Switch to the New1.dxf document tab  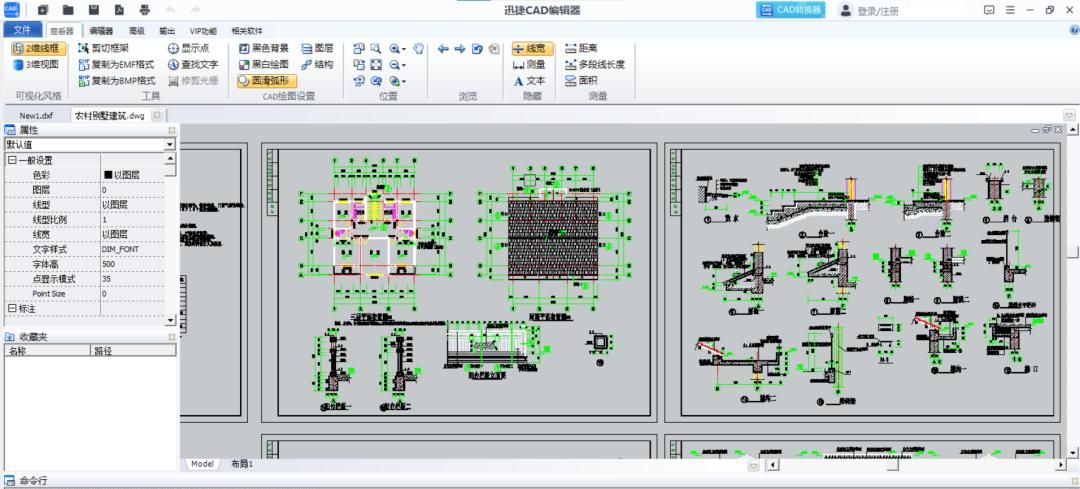pyautogui.click(x=36, y=115)
